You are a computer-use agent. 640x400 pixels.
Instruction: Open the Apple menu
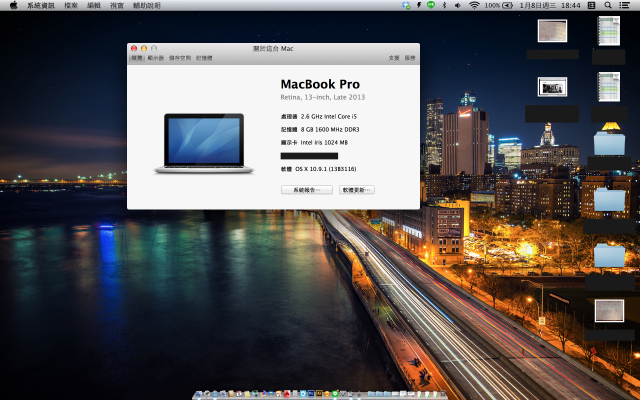13,5
